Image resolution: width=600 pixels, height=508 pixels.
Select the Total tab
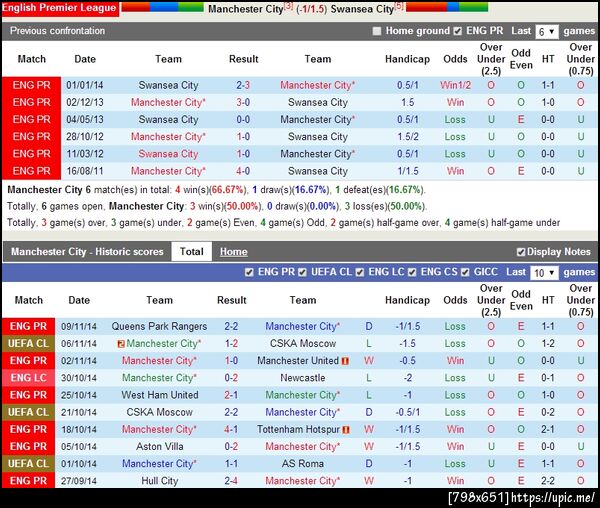point(191,251)
